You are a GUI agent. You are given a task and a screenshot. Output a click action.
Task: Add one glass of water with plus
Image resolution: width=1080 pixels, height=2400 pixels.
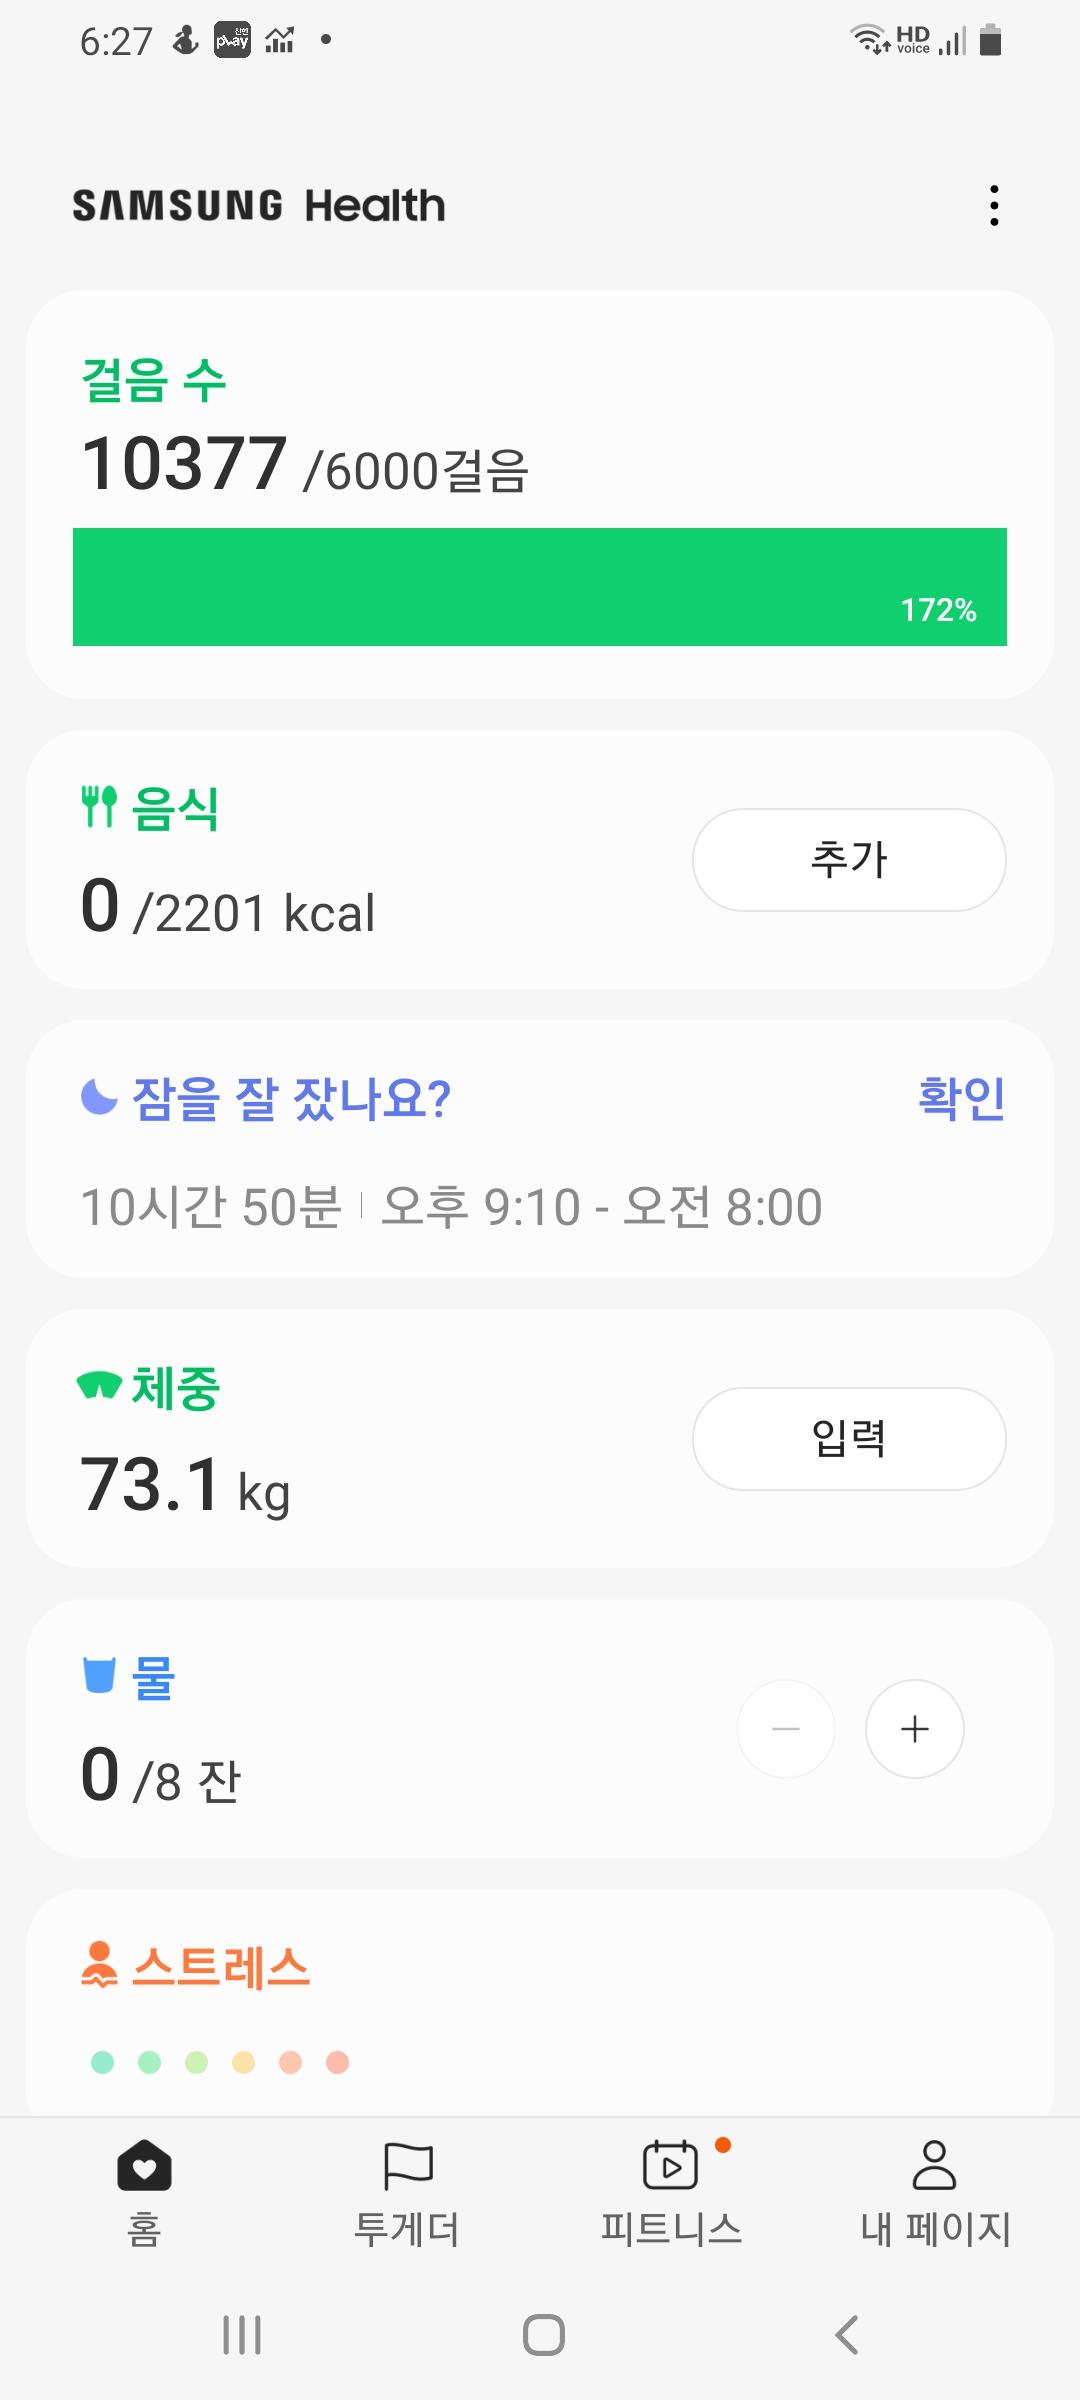click(914, 1729)
